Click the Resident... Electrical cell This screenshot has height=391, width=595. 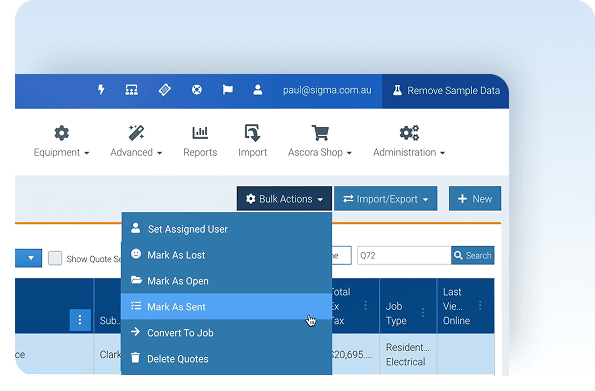(408, 355)
